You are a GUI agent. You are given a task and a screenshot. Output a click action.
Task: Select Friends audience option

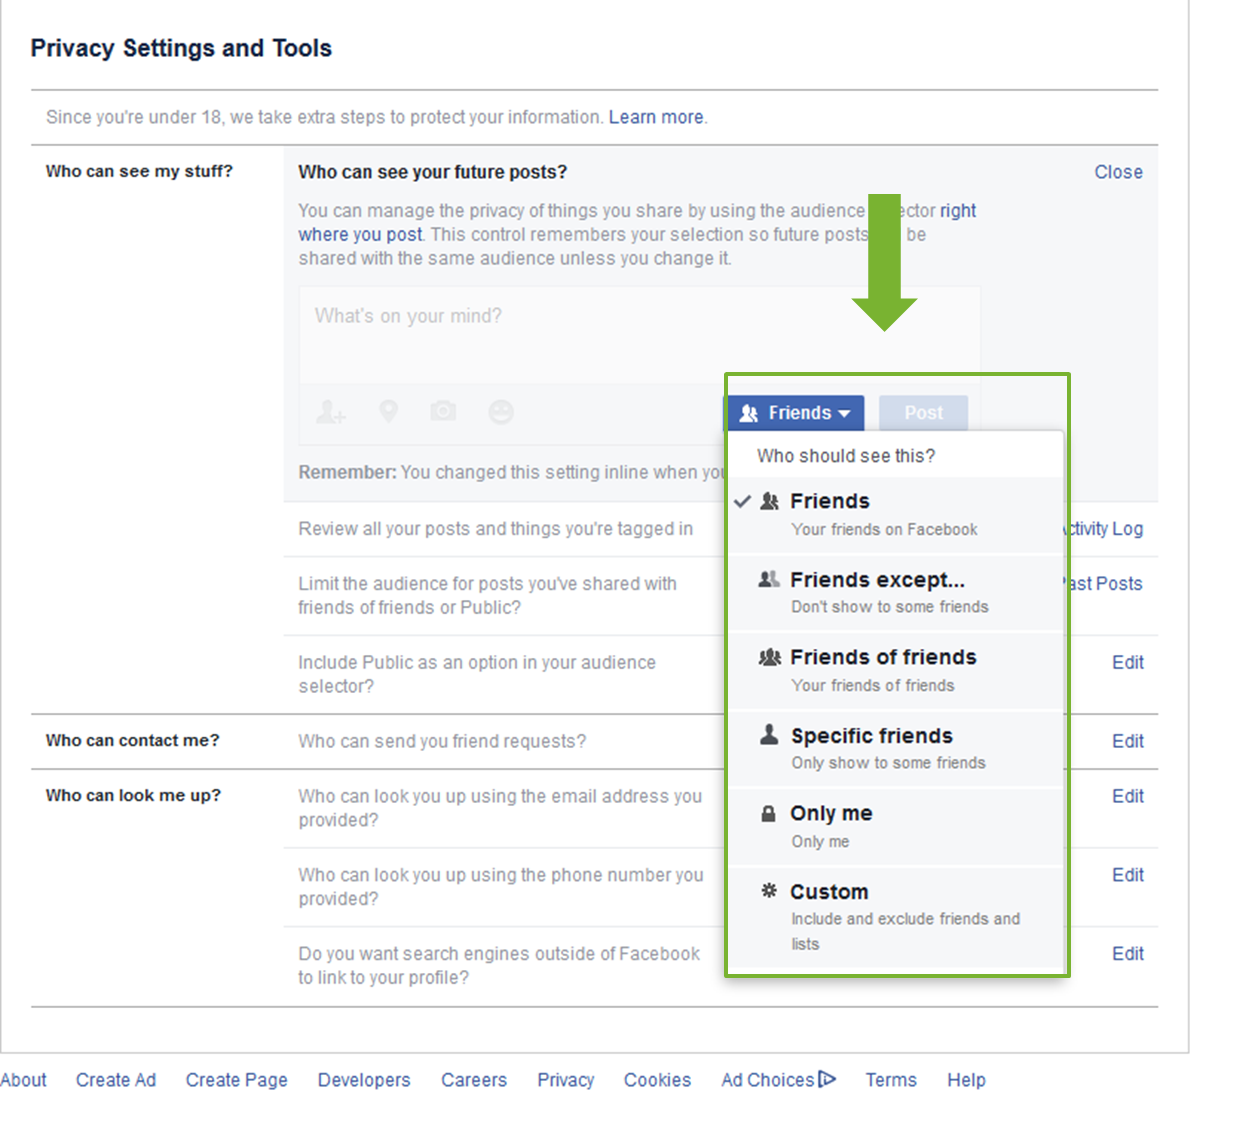click(895, 514)
